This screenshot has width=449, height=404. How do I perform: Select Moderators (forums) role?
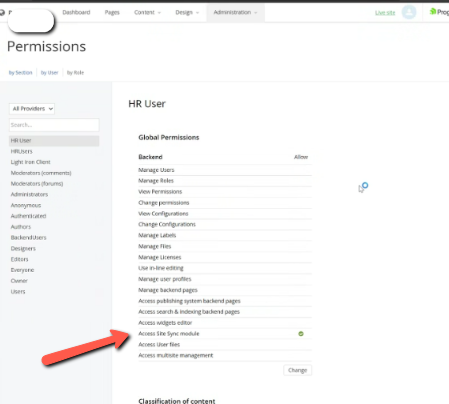[x=37, y=184]
